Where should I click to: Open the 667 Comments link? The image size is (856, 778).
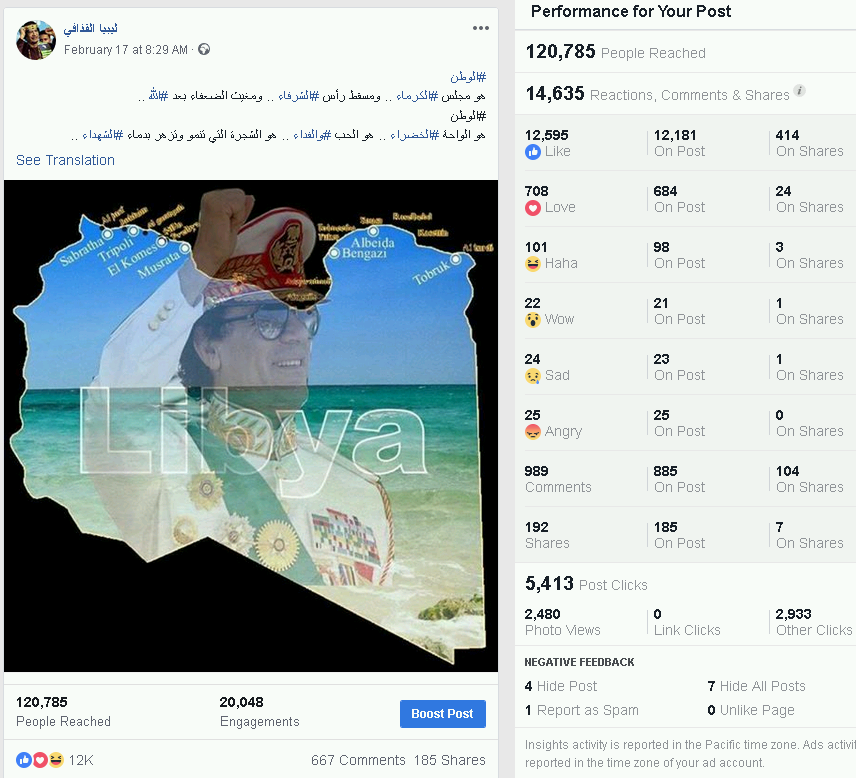358,760
